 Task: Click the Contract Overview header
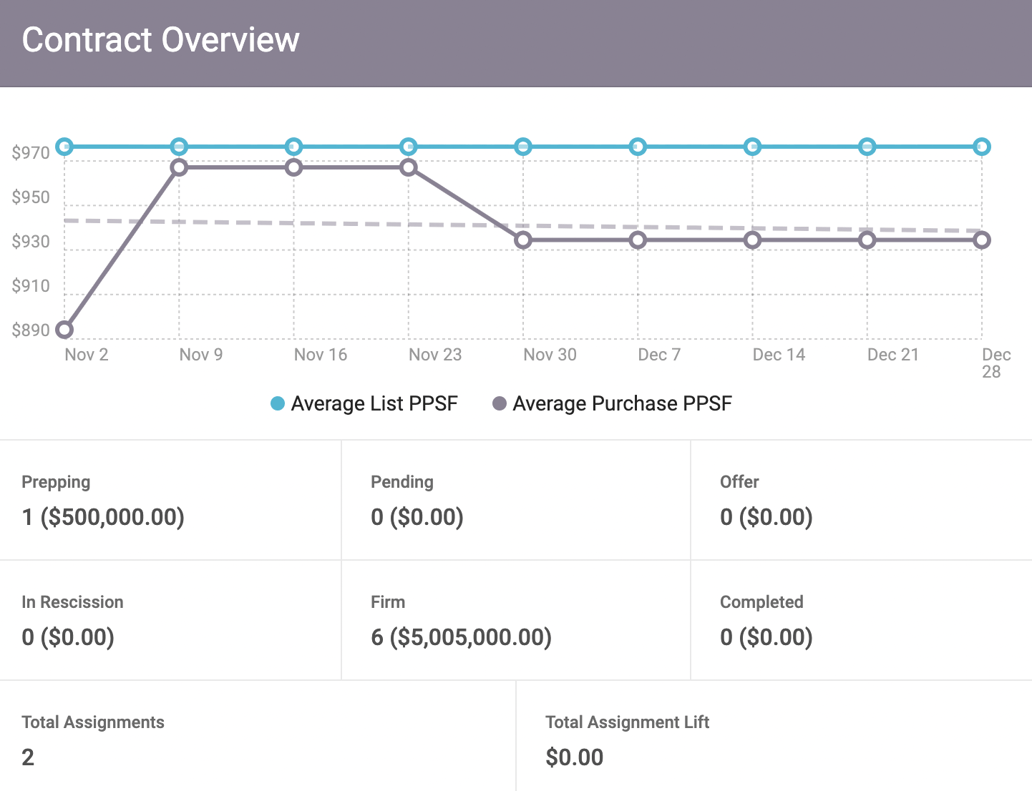pos(161,40)
